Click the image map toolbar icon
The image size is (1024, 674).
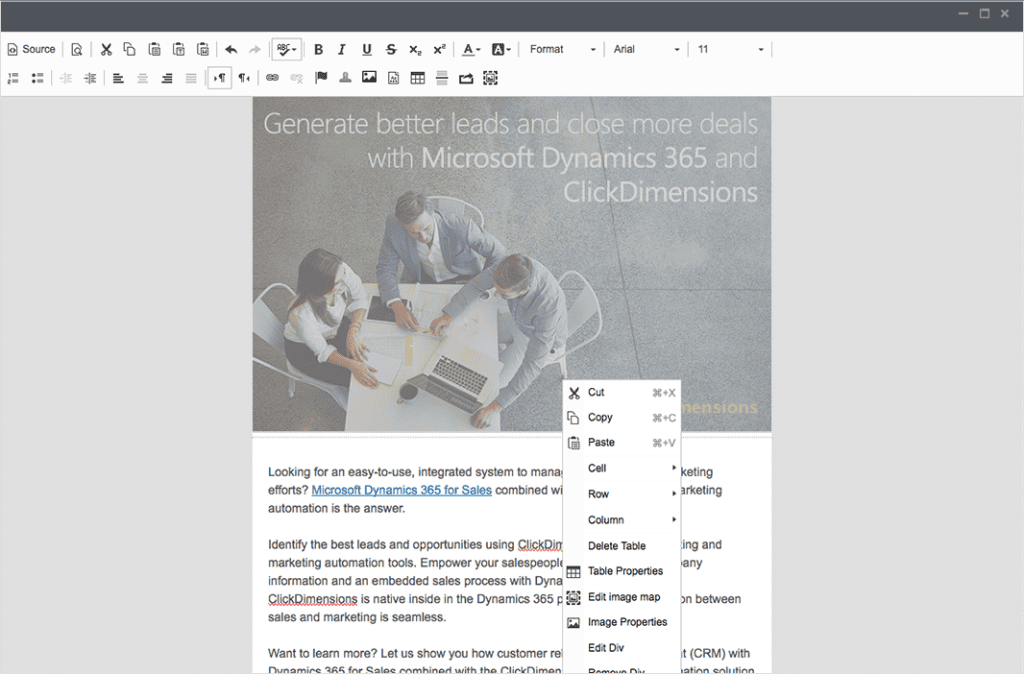(x=490, y=78)
